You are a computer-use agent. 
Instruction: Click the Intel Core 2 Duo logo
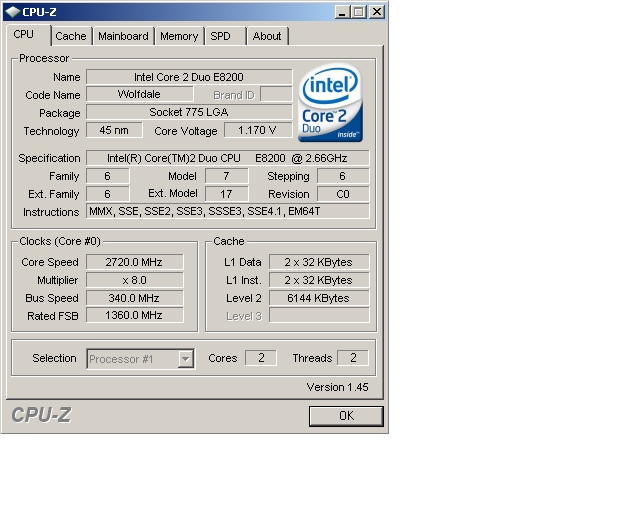(331, 102)
